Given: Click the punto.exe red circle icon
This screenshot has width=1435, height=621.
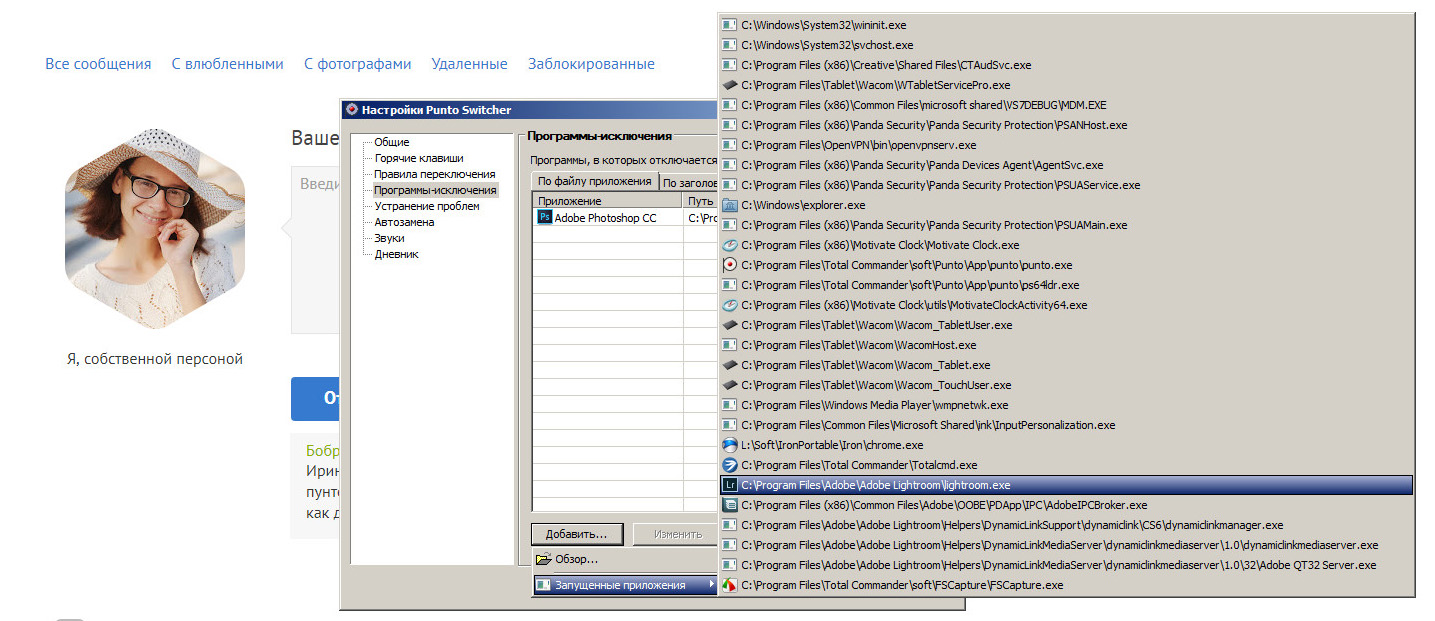Looking at the screenshot, I should pyautogui.click(x=729, y=265).
